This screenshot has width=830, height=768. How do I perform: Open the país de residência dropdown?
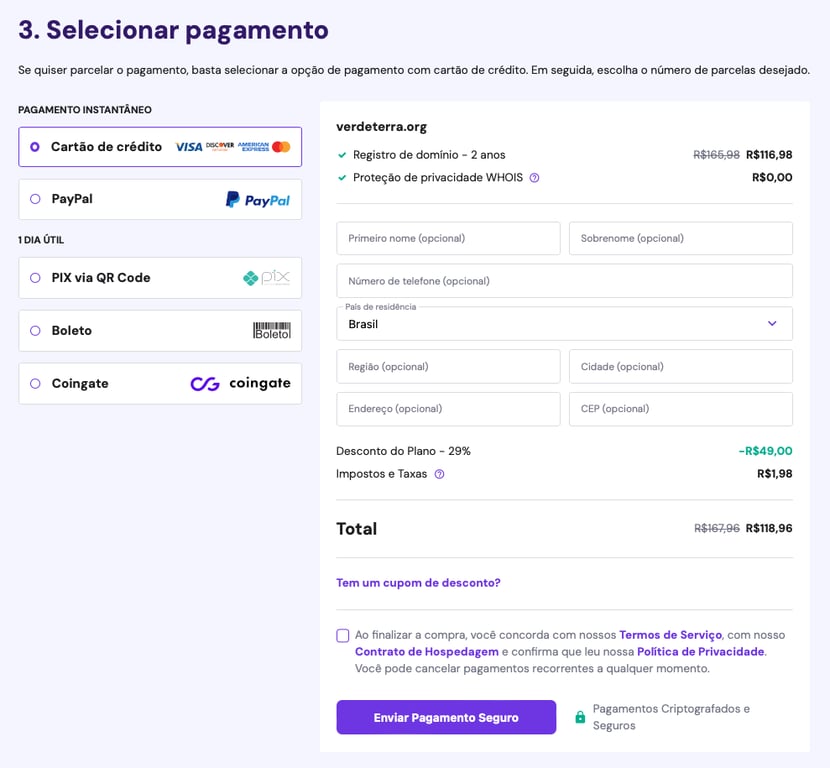click(564, 325)
